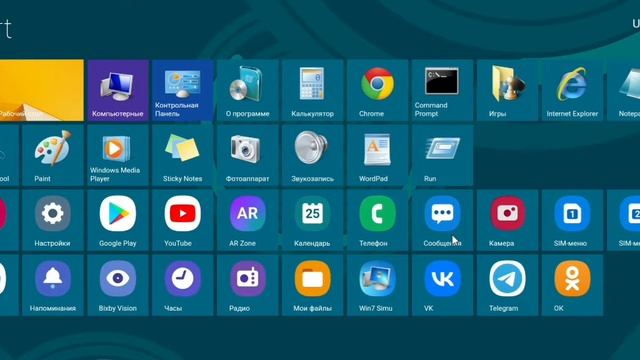640x360 pixels.
Task: Open the VK app tile
Action: click(x=442, y=285)
